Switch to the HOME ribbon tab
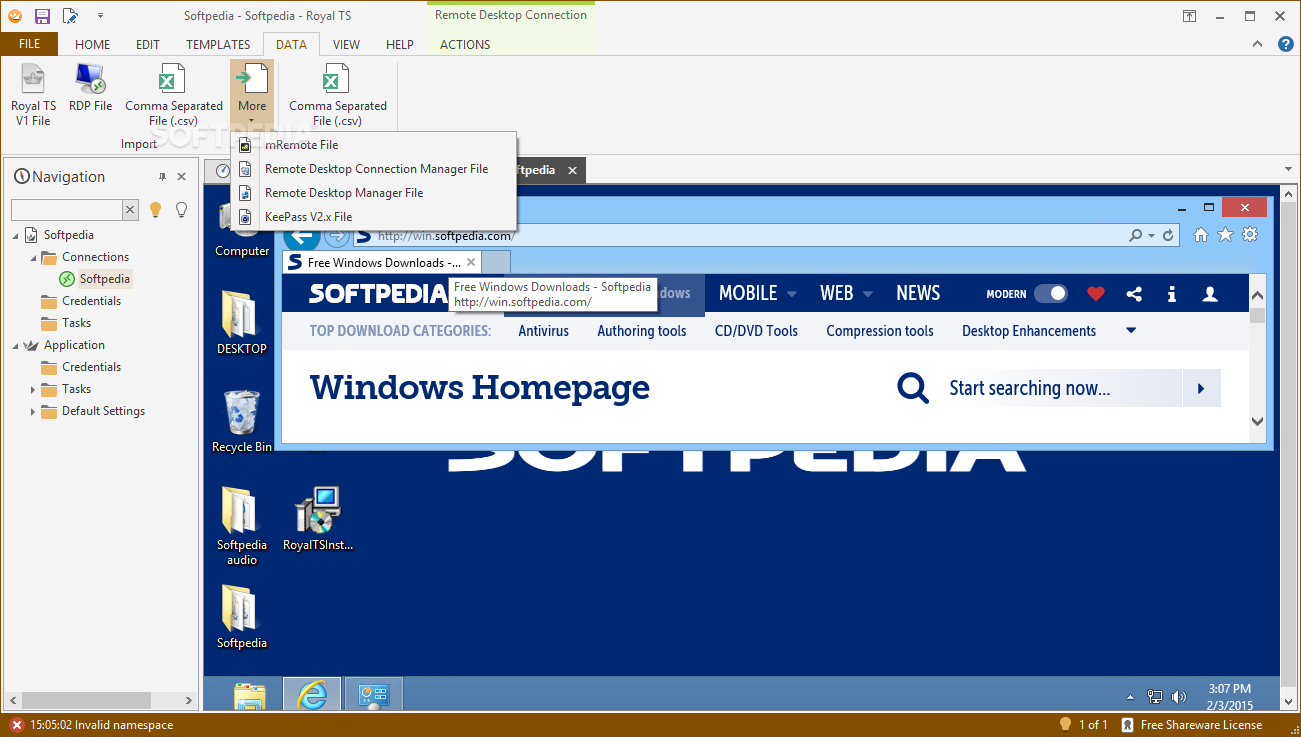The height and width of the screenshot is (737, 1301). tap(93, 44)
